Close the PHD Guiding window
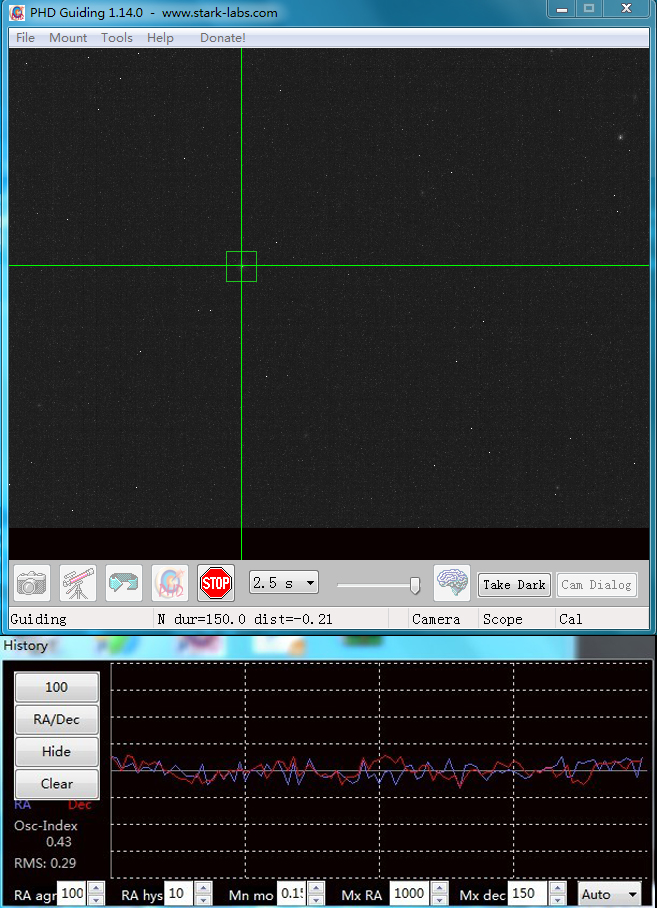 pos(626,9)
